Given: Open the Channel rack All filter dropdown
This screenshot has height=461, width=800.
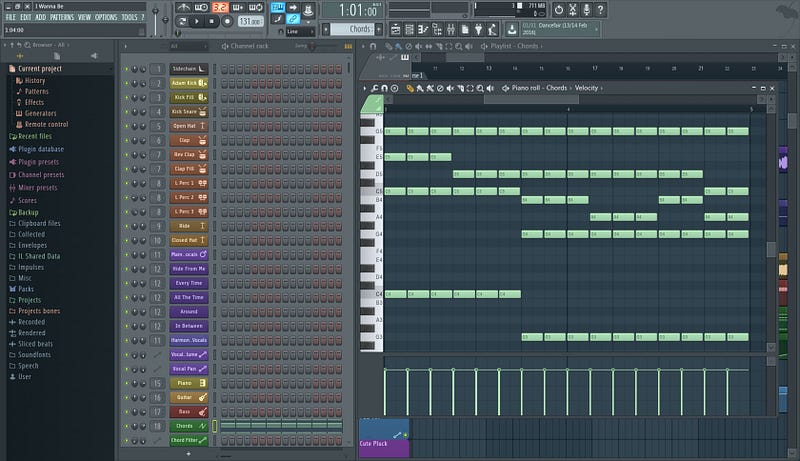Looking at the screenshot, I should 188,46.
